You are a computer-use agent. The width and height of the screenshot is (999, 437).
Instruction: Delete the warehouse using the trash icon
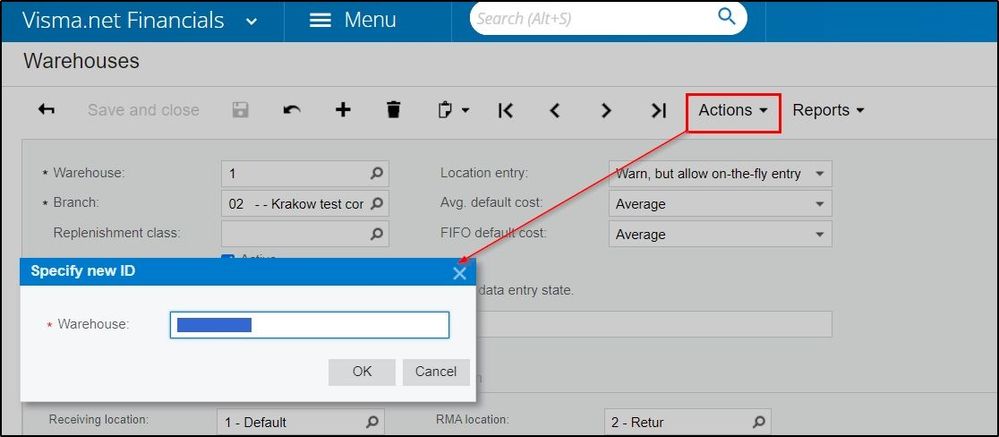(x=394, y=110)
